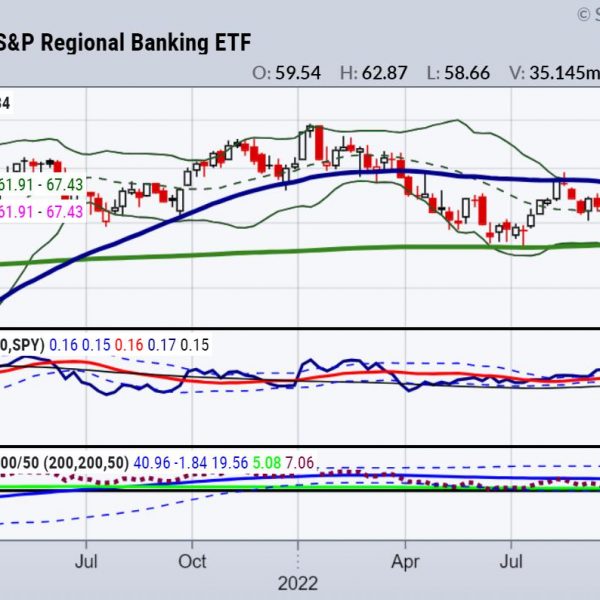Select the high price value 62.87

coord(385,73)
